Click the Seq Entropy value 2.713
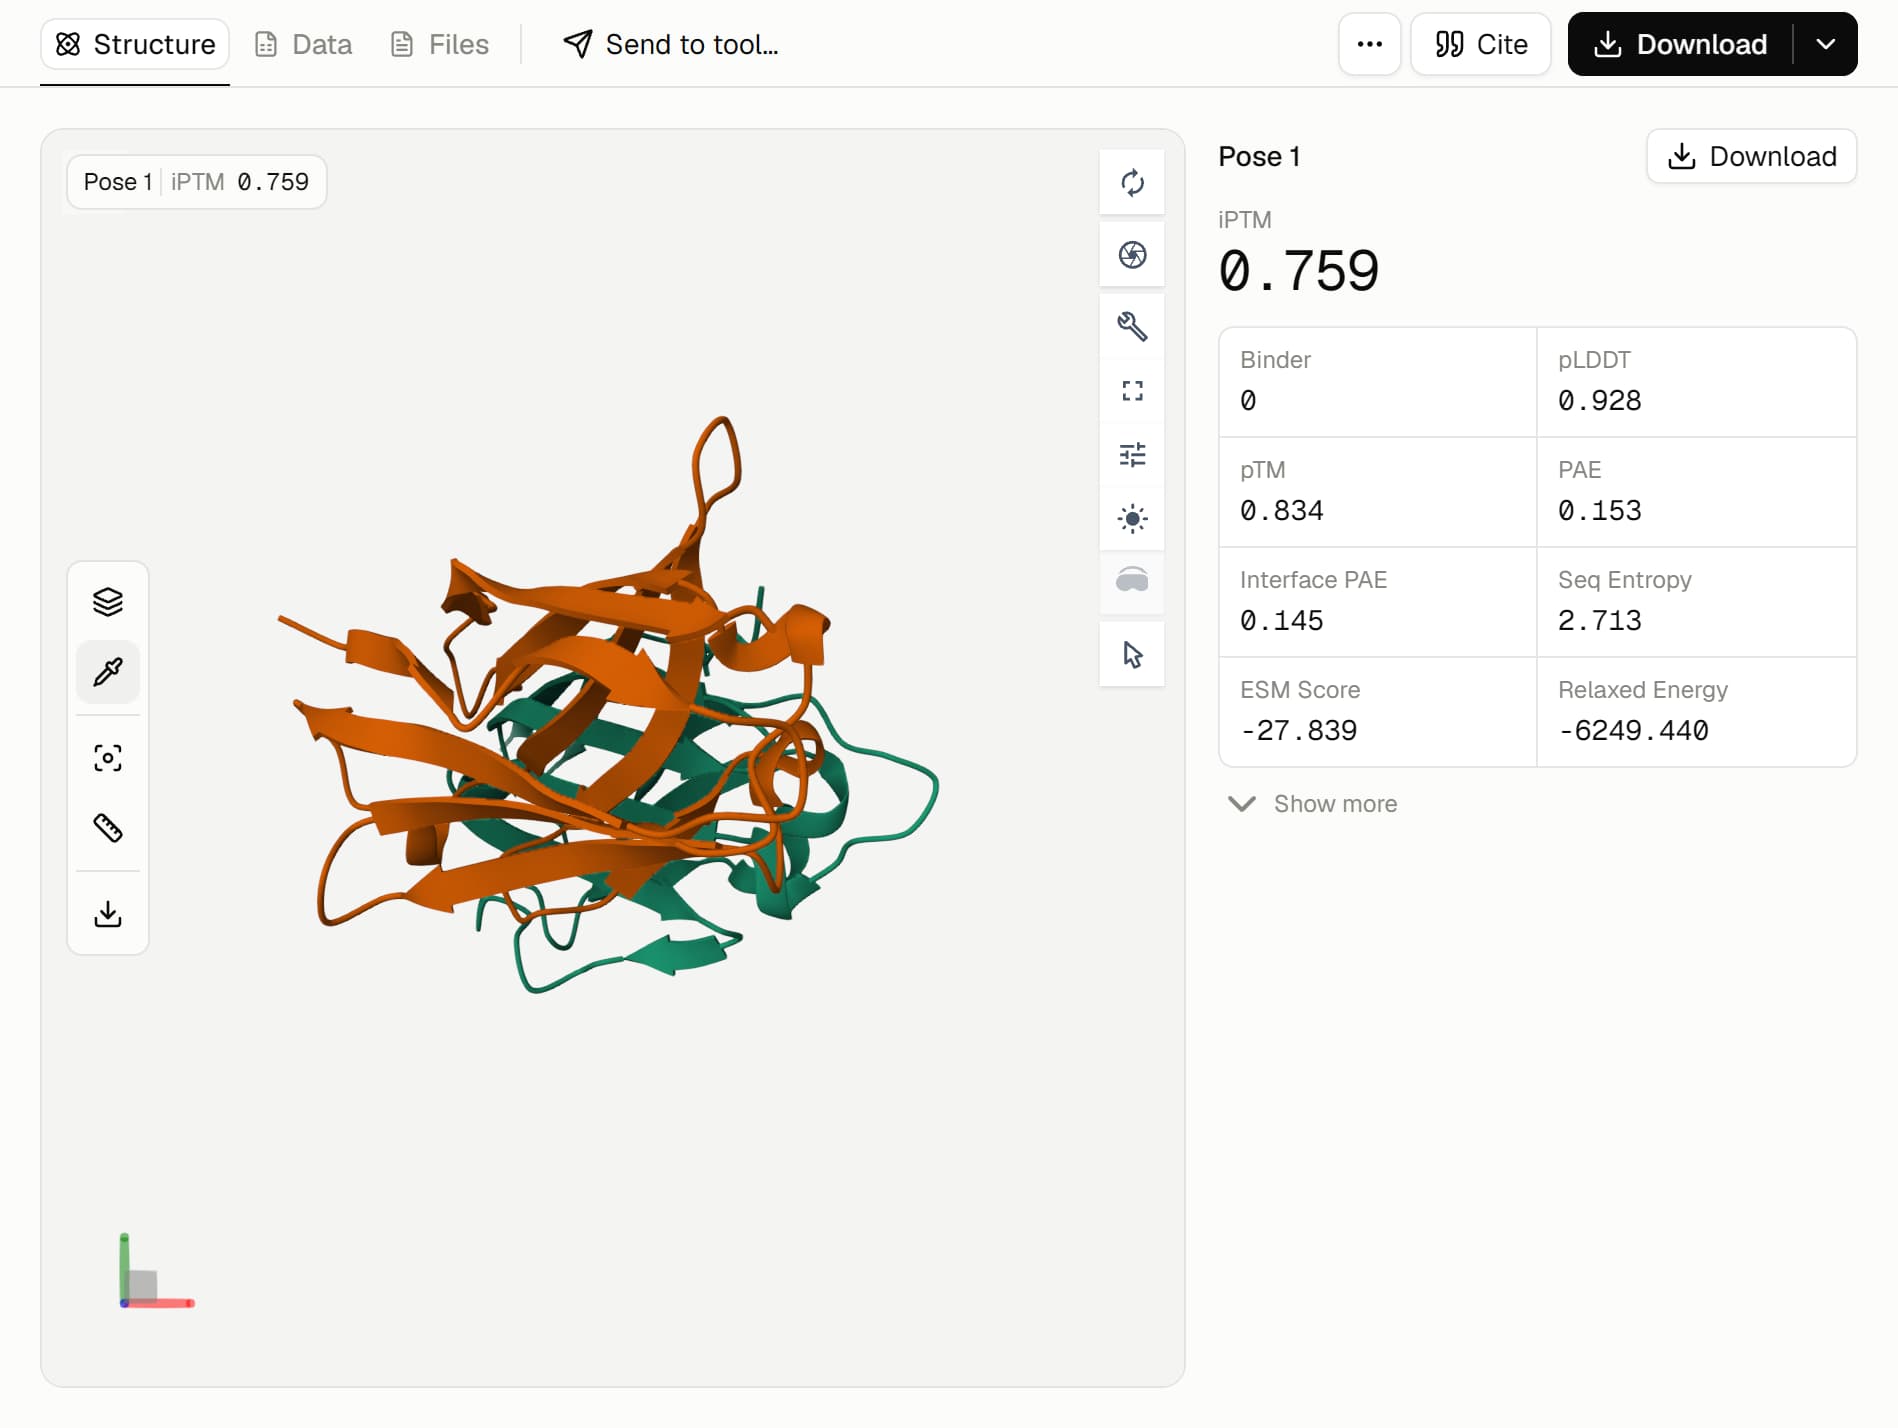 coord(1599,621)
